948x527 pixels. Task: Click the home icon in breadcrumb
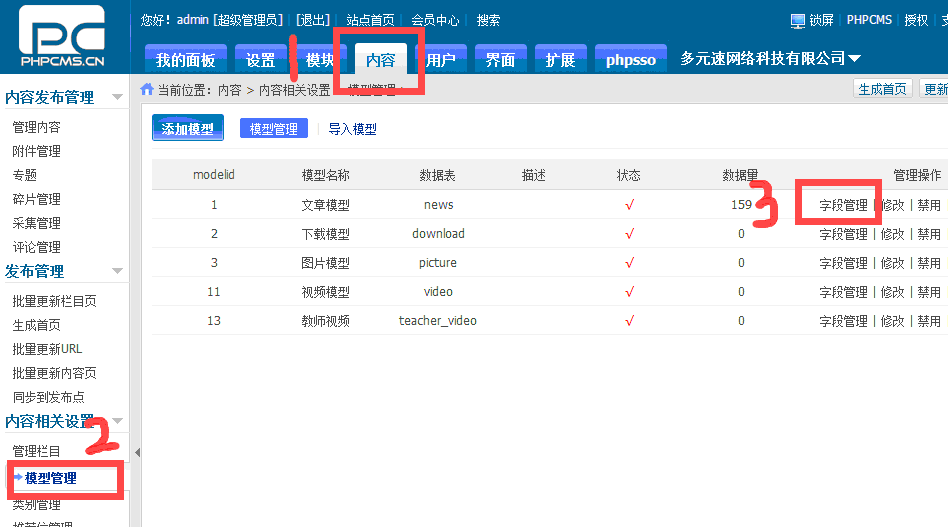tap(147, 89)
